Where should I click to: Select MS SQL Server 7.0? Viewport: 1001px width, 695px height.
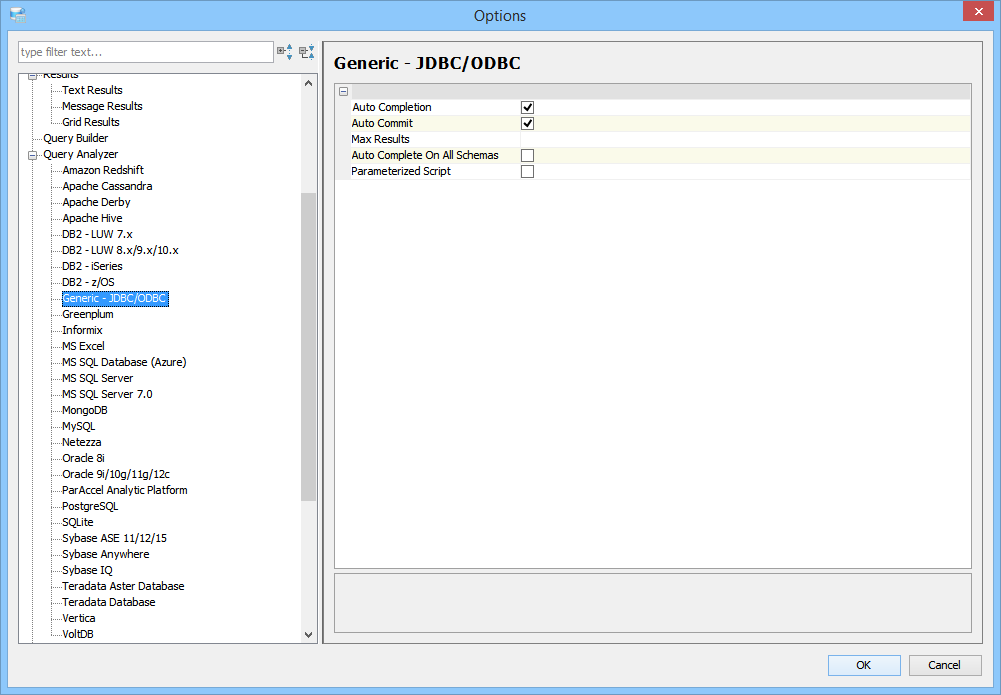pyautogui.click(x=107, y=394)
